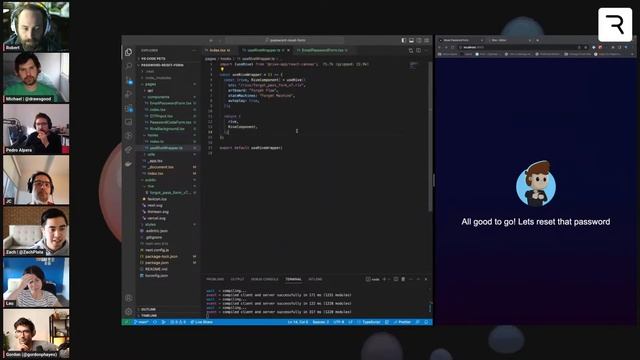Open the Search view in VS Code

click(x=129, y=66)
